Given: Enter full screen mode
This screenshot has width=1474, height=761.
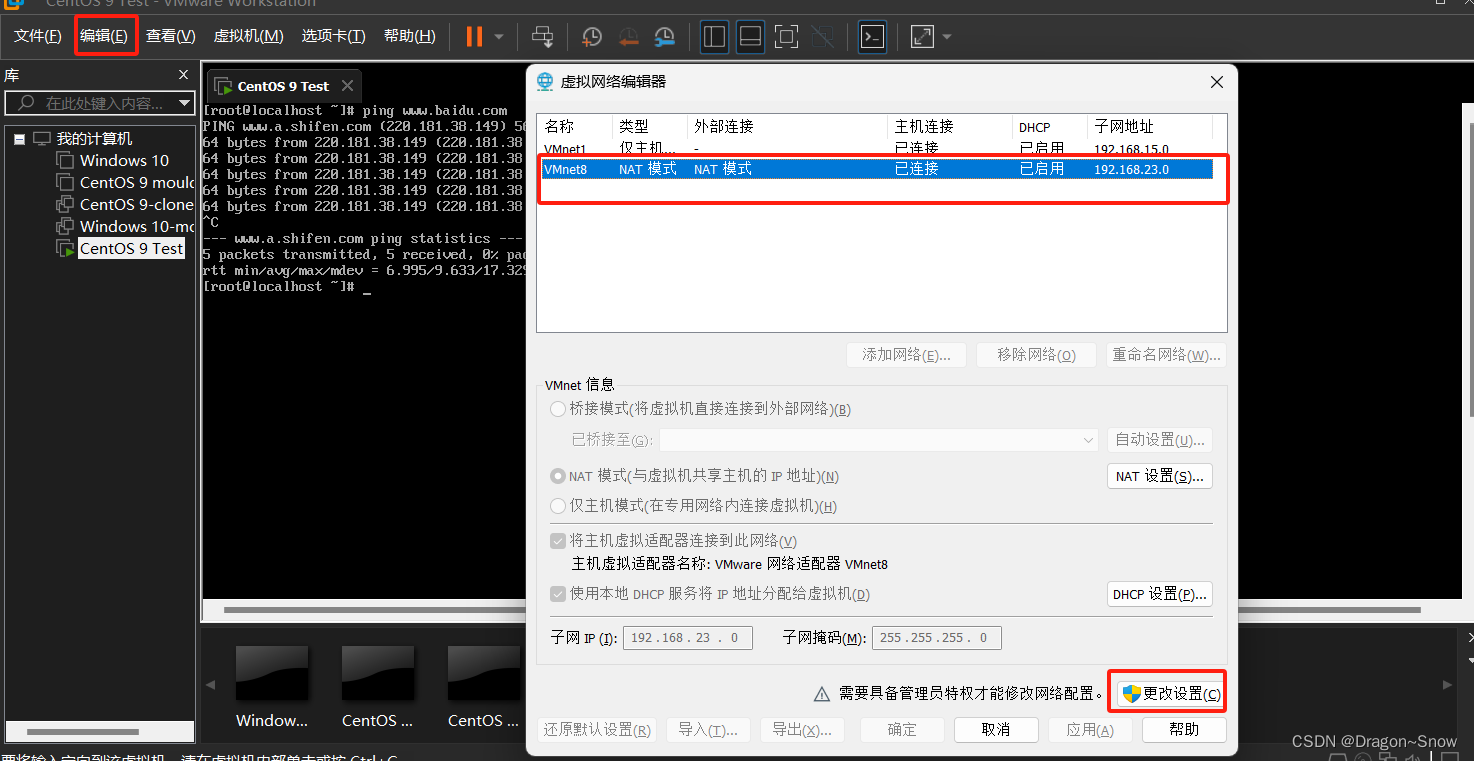Looking at the screenshot, I should [x=787, y=37].
